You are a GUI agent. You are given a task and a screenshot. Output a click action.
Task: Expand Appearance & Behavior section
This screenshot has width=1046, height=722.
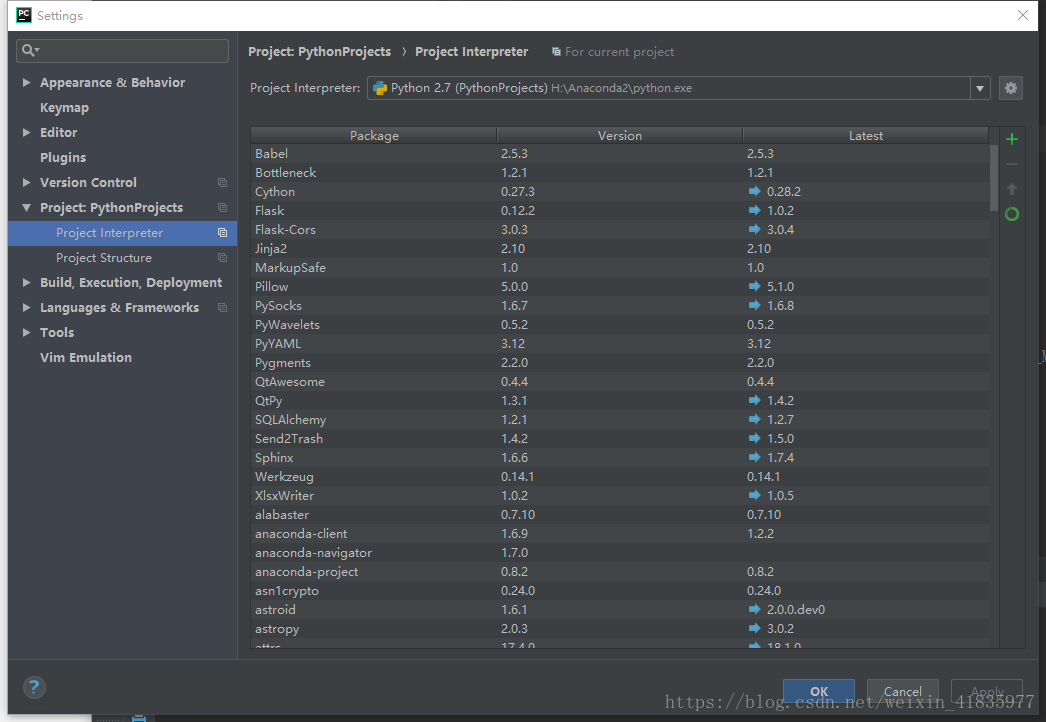pos(27,82)
